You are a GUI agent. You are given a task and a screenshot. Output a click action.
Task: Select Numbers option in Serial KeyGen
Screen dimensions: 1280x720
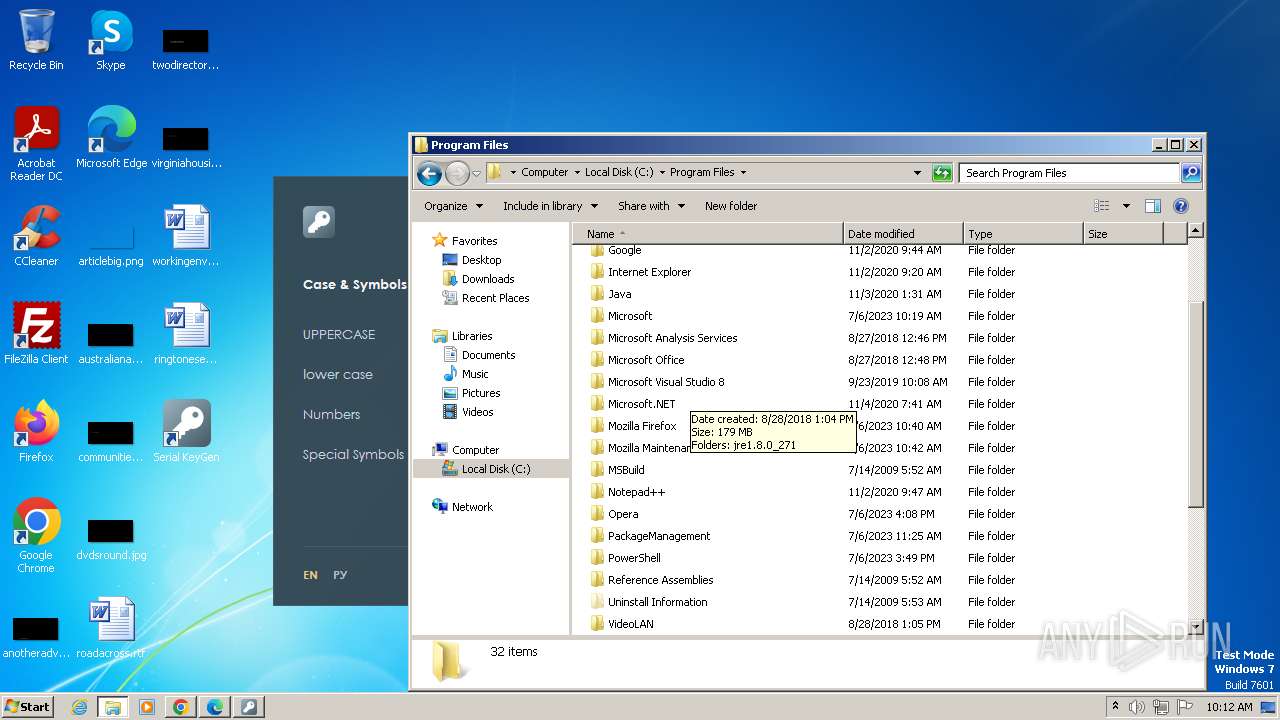click(x=331, y=414)
